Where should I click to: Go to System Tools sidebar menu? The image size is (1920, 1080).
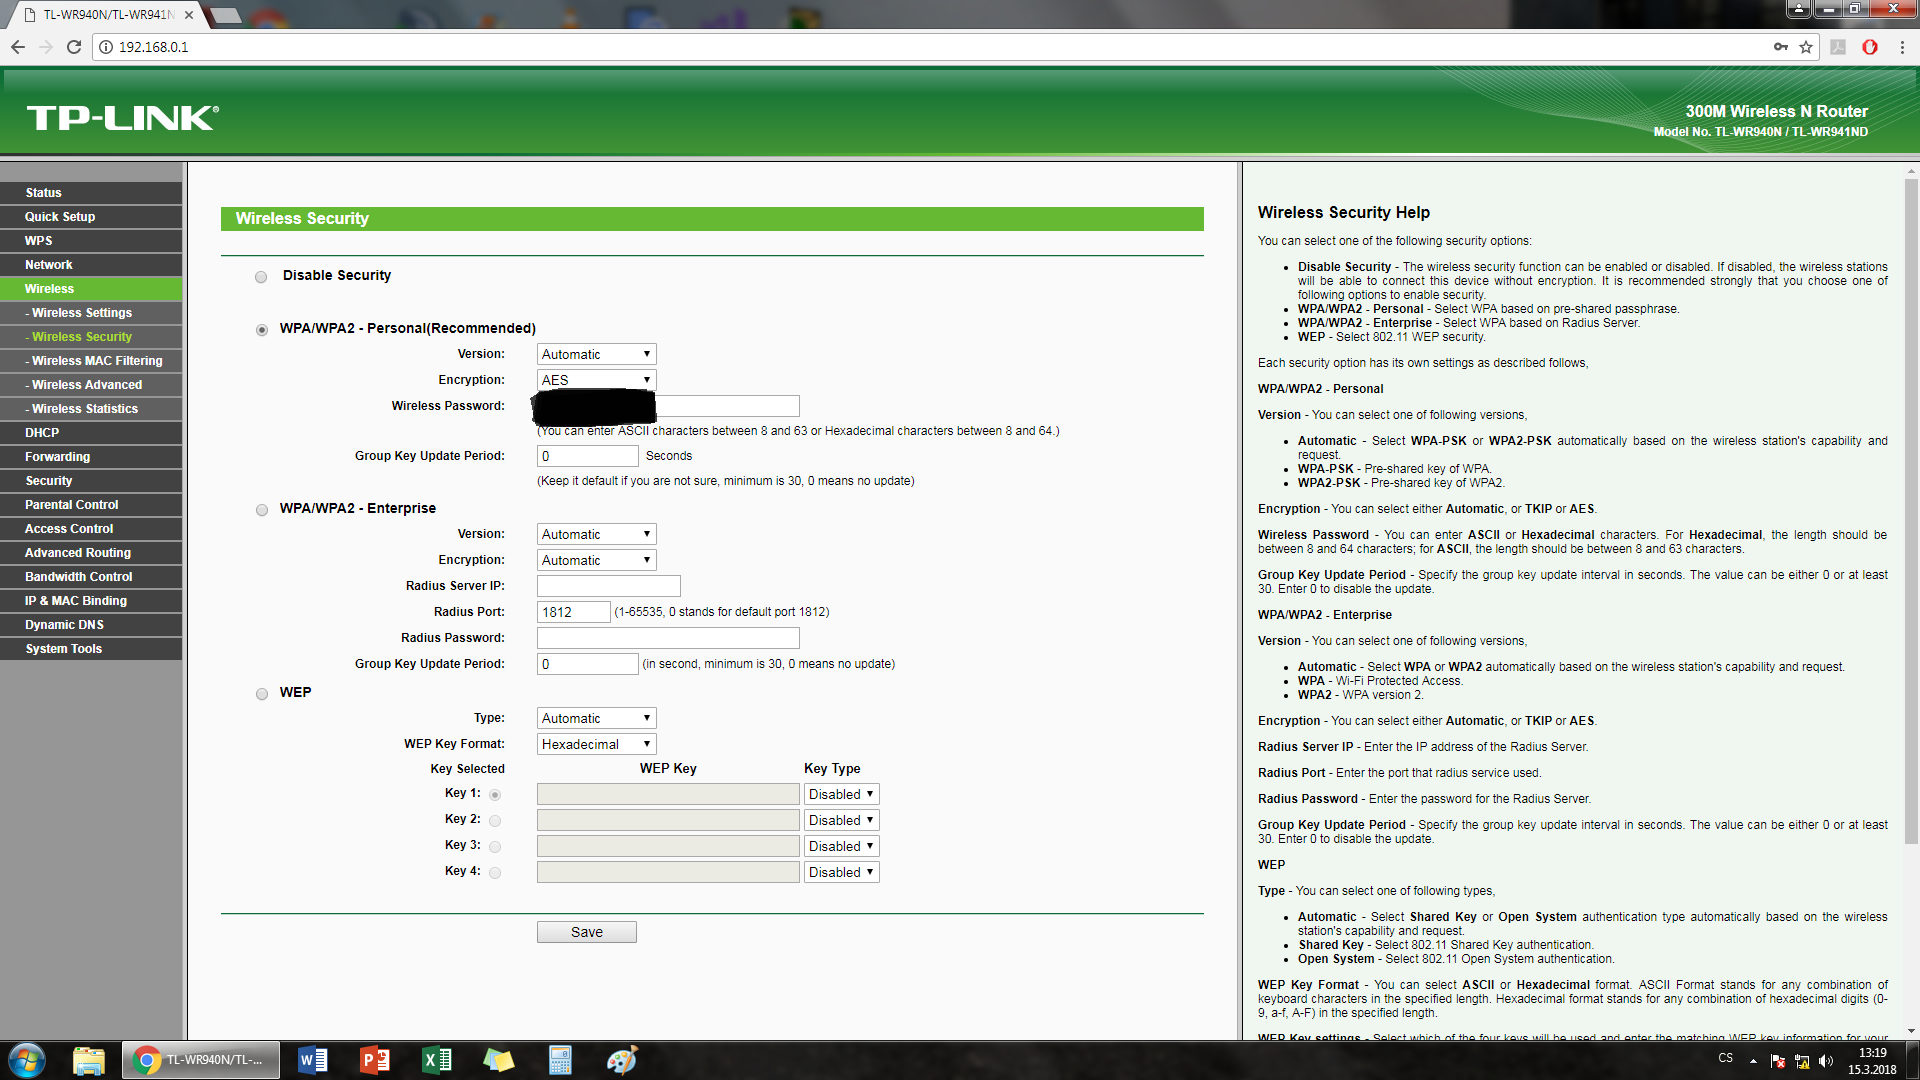[x=64, y=649]
